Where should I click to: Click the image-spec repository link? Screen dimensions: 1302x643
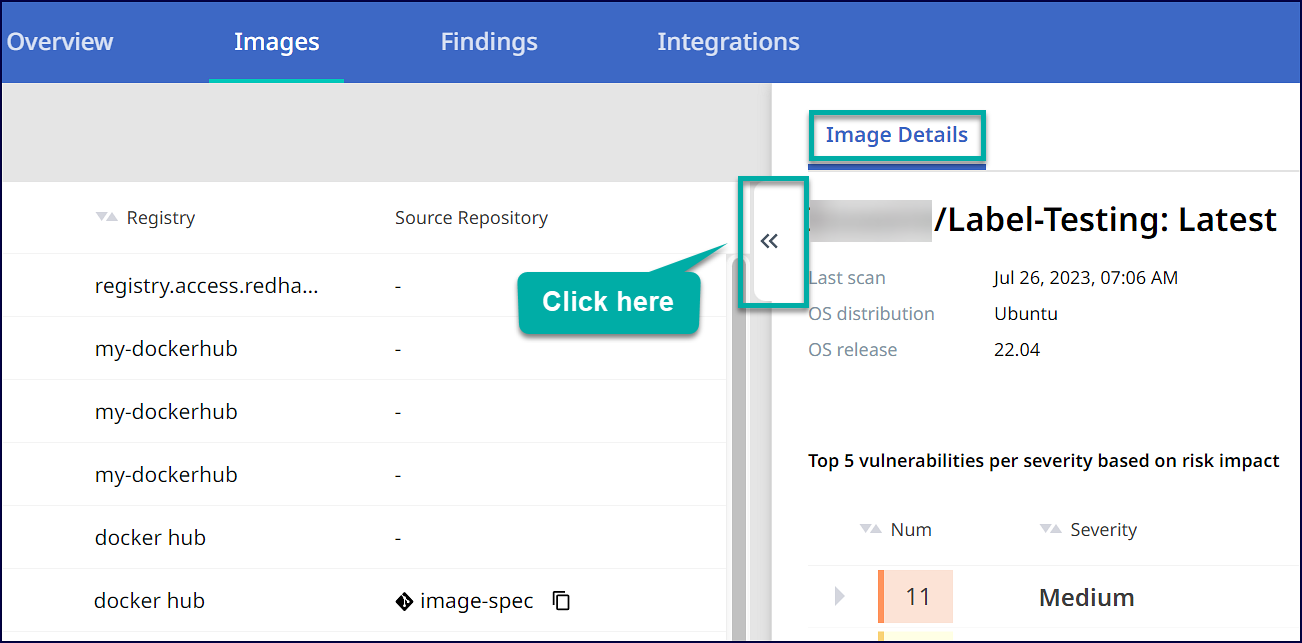476,601
